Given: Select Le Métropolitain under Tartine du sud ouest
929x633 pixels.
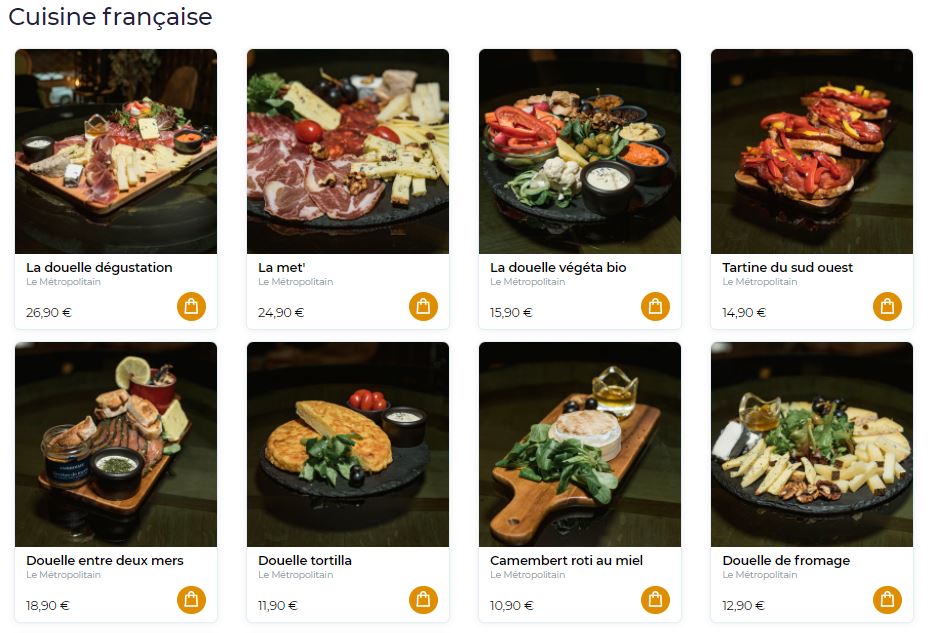Looking at the screenshot, I should pos(760,282).
